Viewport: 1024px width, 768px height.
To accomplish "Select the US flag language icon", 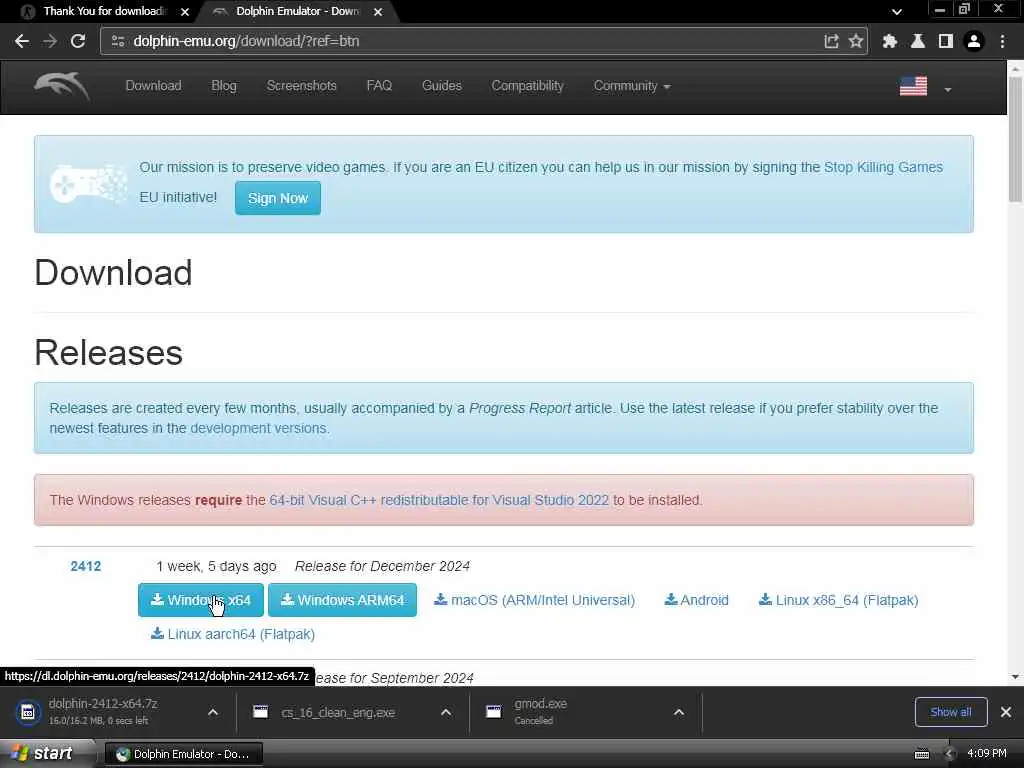I will point(913,86).
